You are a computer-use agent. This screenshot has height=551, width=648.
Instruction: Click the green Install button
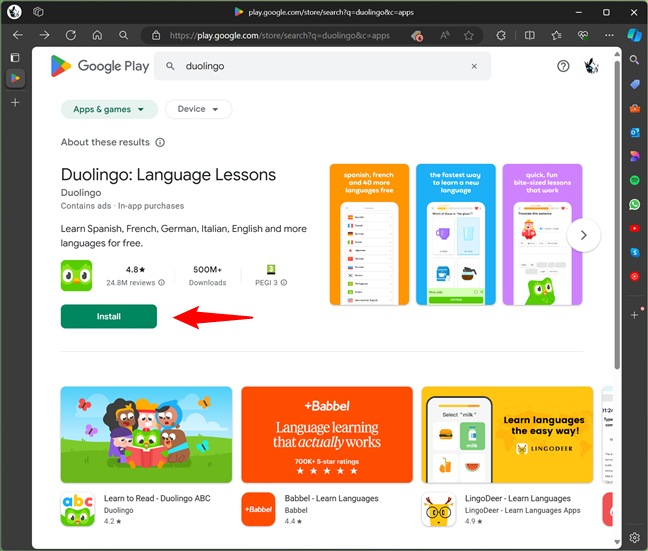pos(109,316)
